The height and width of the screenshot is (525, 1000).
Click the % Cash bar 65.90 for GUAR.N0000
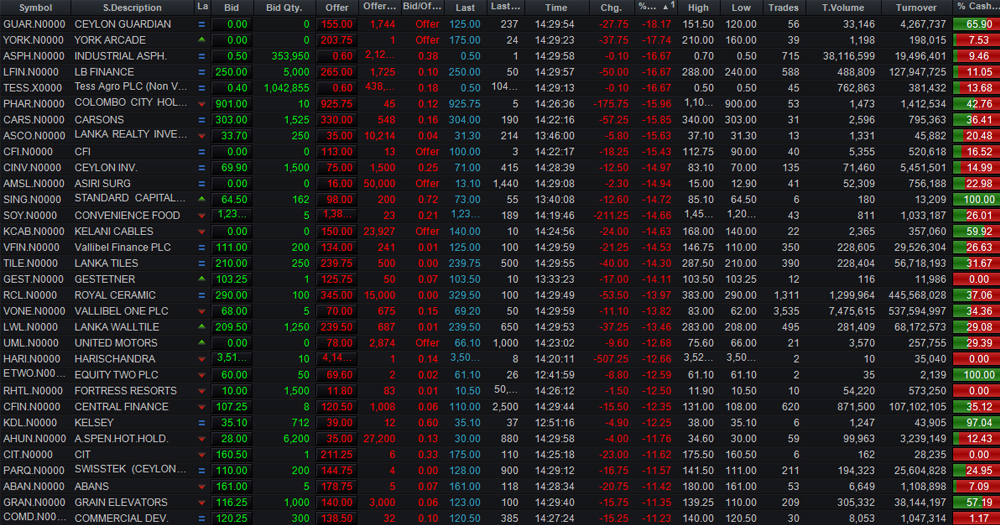[976, 24]
